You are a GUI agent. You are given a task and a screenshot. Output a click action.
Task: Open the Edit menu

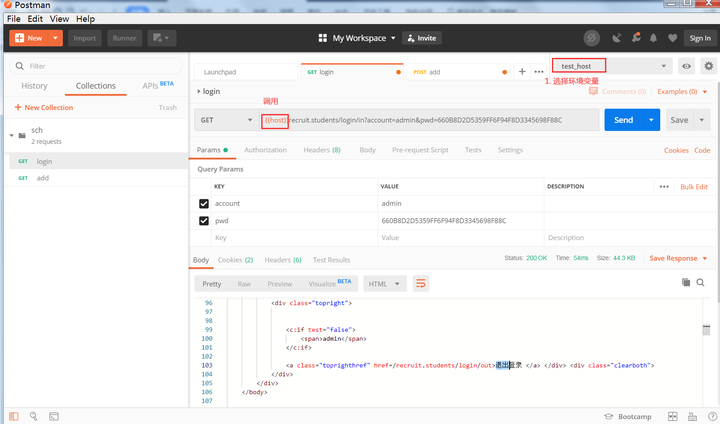[x=35, y=19]
